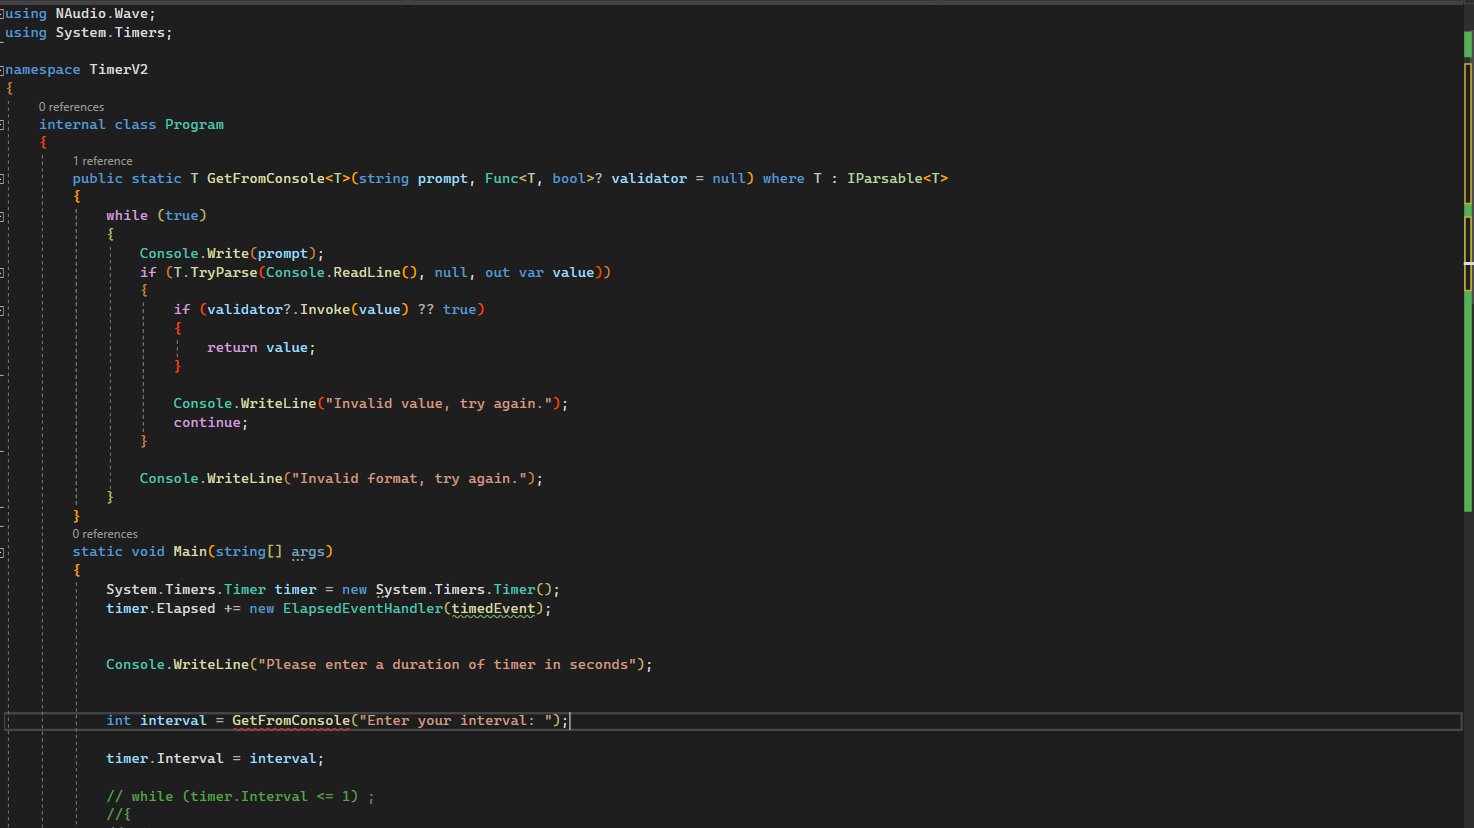The height and width of the screenshot is (828, 1474).
Task: Click 'ReadLine' inside the TryParse call
Action: pyautogui.click(x=366, y=273)
